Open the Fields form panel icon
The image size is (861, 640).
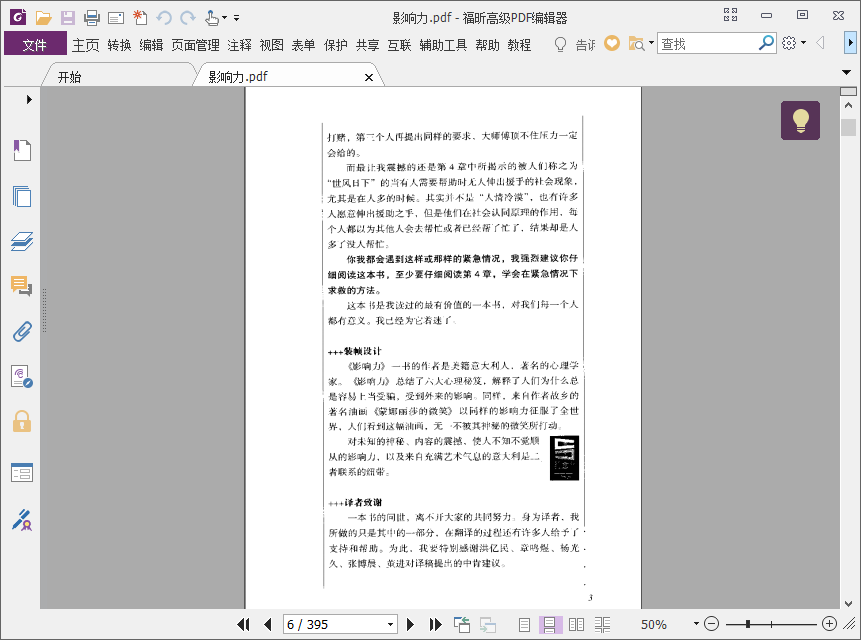point(22,473)
